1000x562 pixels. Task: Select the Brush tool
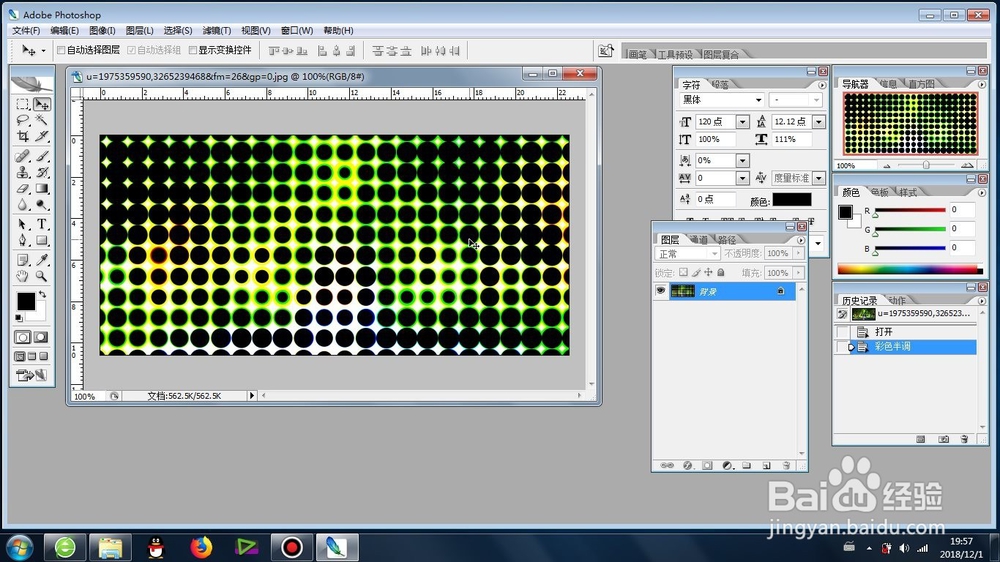pyautogui.click(x=42, y=156)
